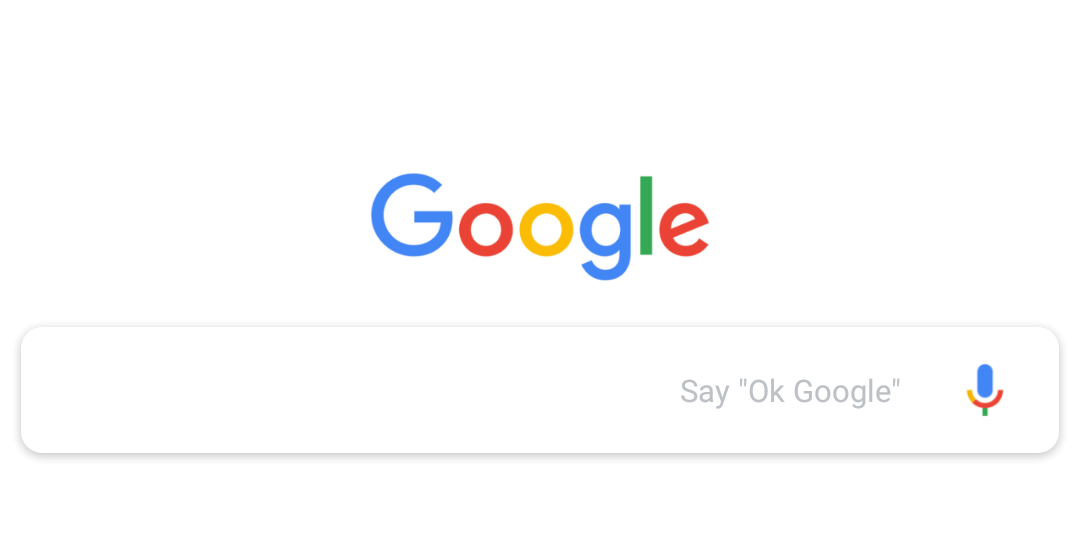Click the "Ok" word in search hint

(x=768, y=391)
